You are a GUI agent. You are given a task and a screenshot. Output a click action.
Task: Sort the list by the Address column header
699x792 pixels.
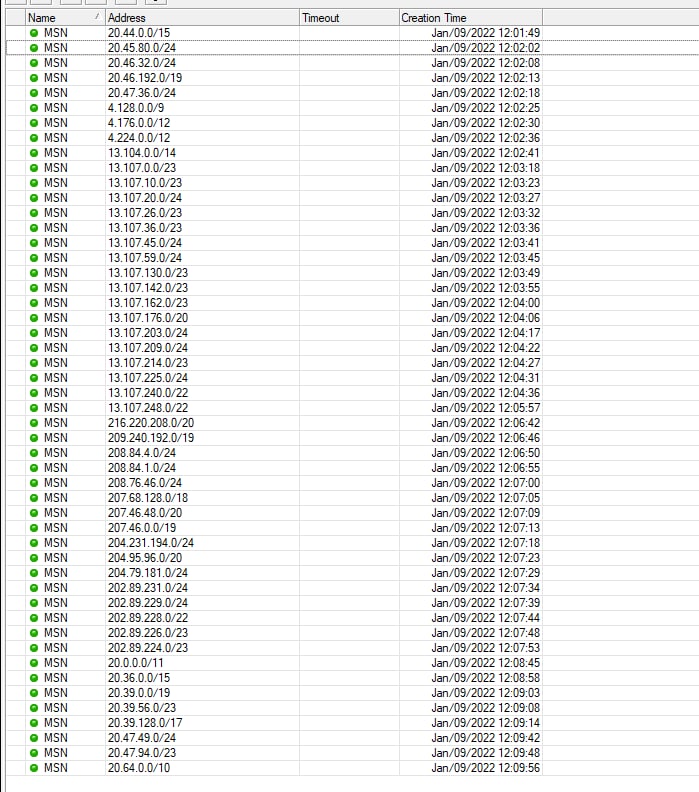(202, 18)
